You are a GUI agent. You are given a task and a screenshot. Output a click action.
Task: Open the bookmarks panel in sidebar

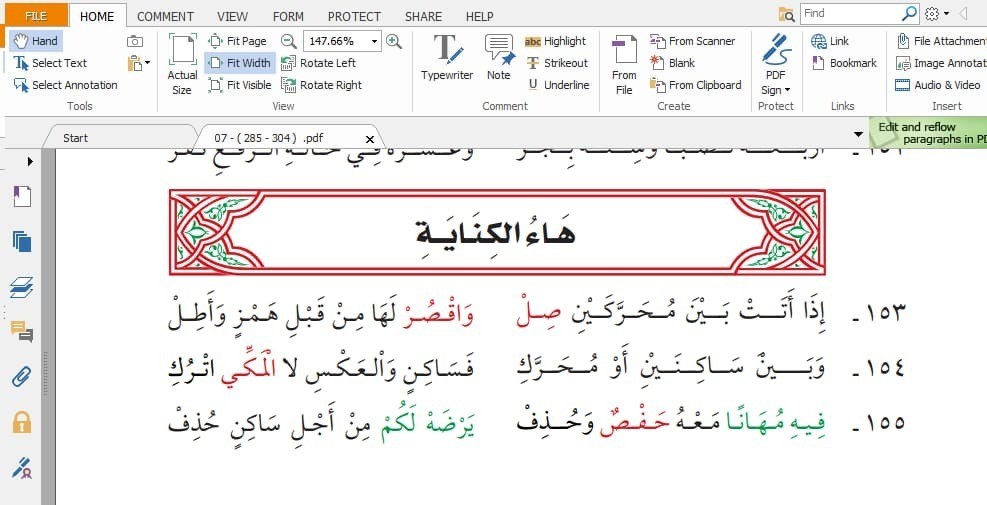(22, 196)
